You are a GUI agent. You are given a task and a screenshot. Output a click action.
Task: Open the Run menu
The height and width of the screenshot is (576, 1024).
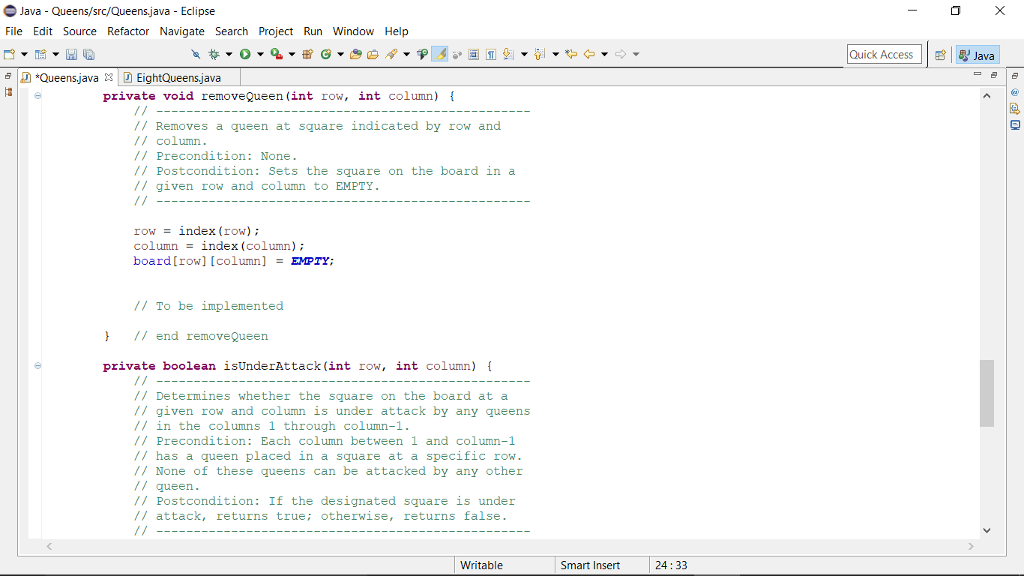[313, 31]
